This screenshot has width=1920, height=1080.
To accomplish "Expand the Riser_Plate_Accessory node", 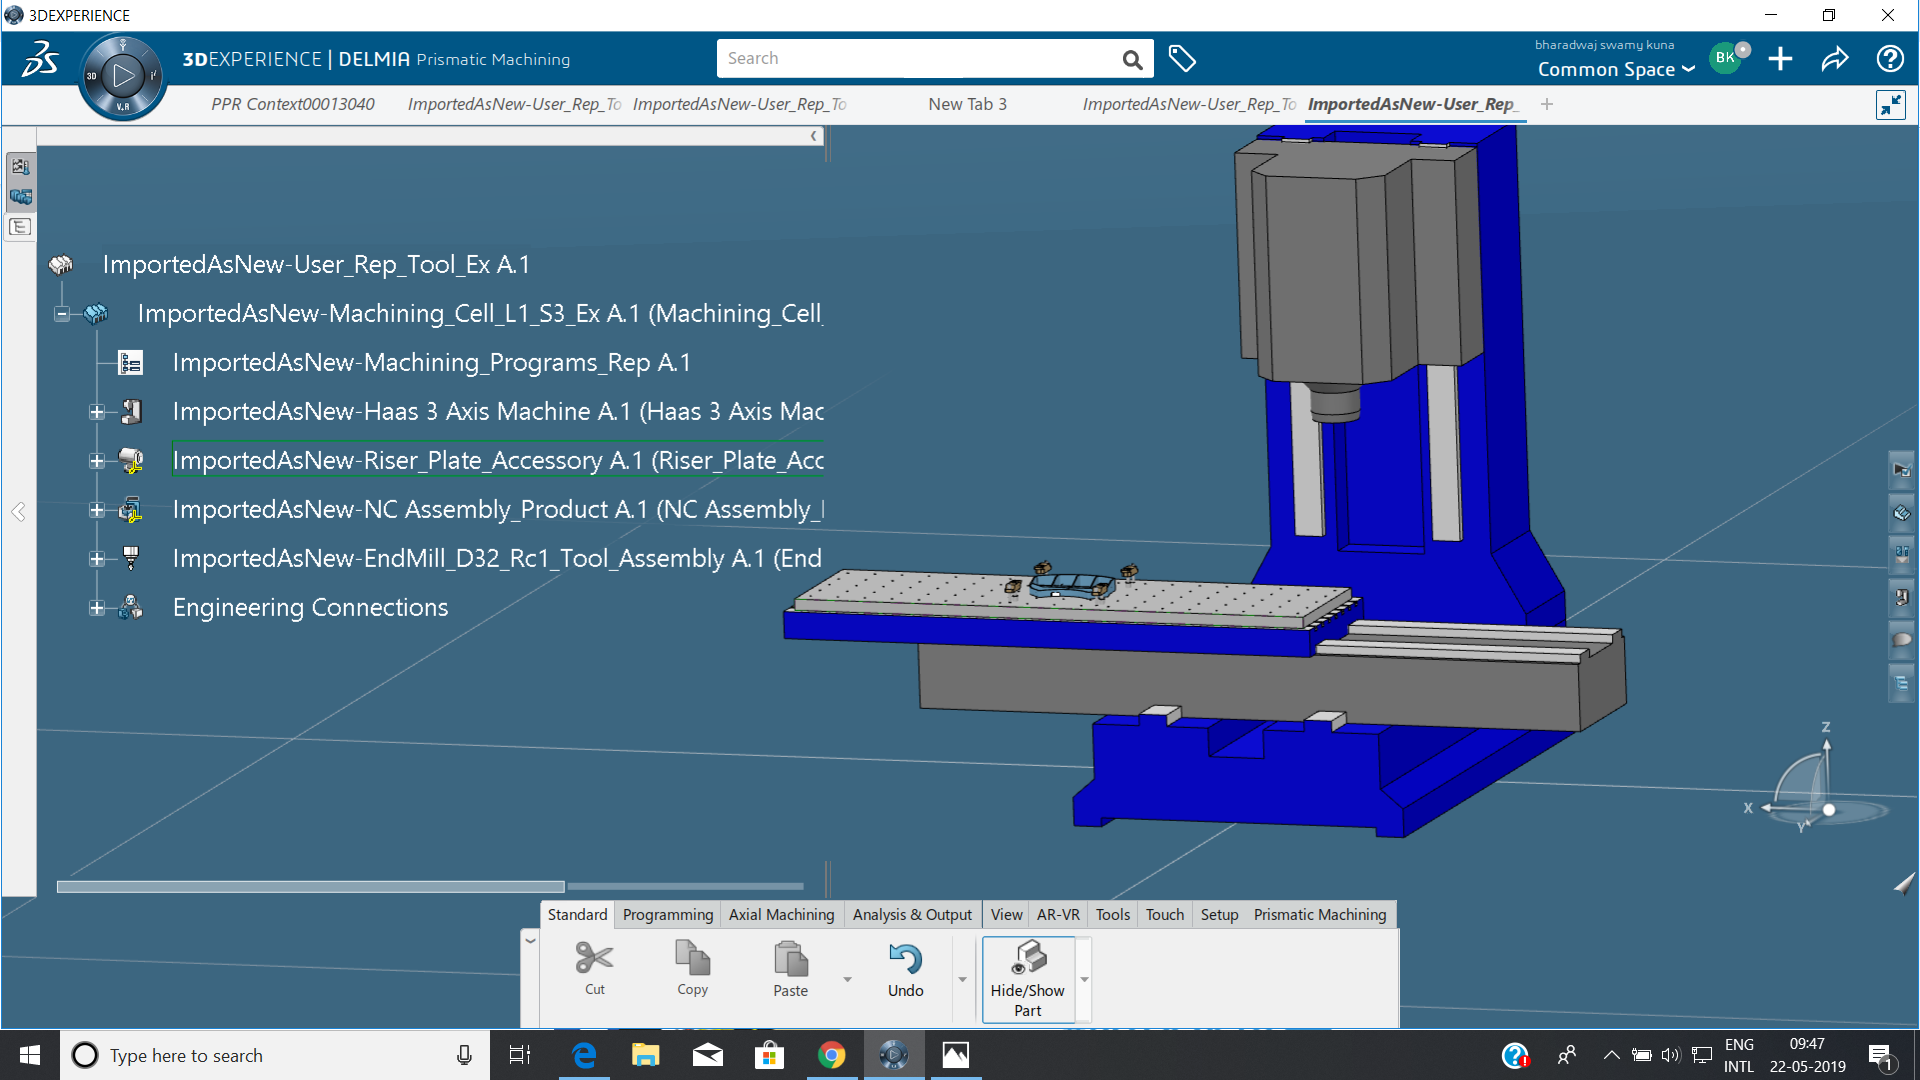I will (97, 461).
